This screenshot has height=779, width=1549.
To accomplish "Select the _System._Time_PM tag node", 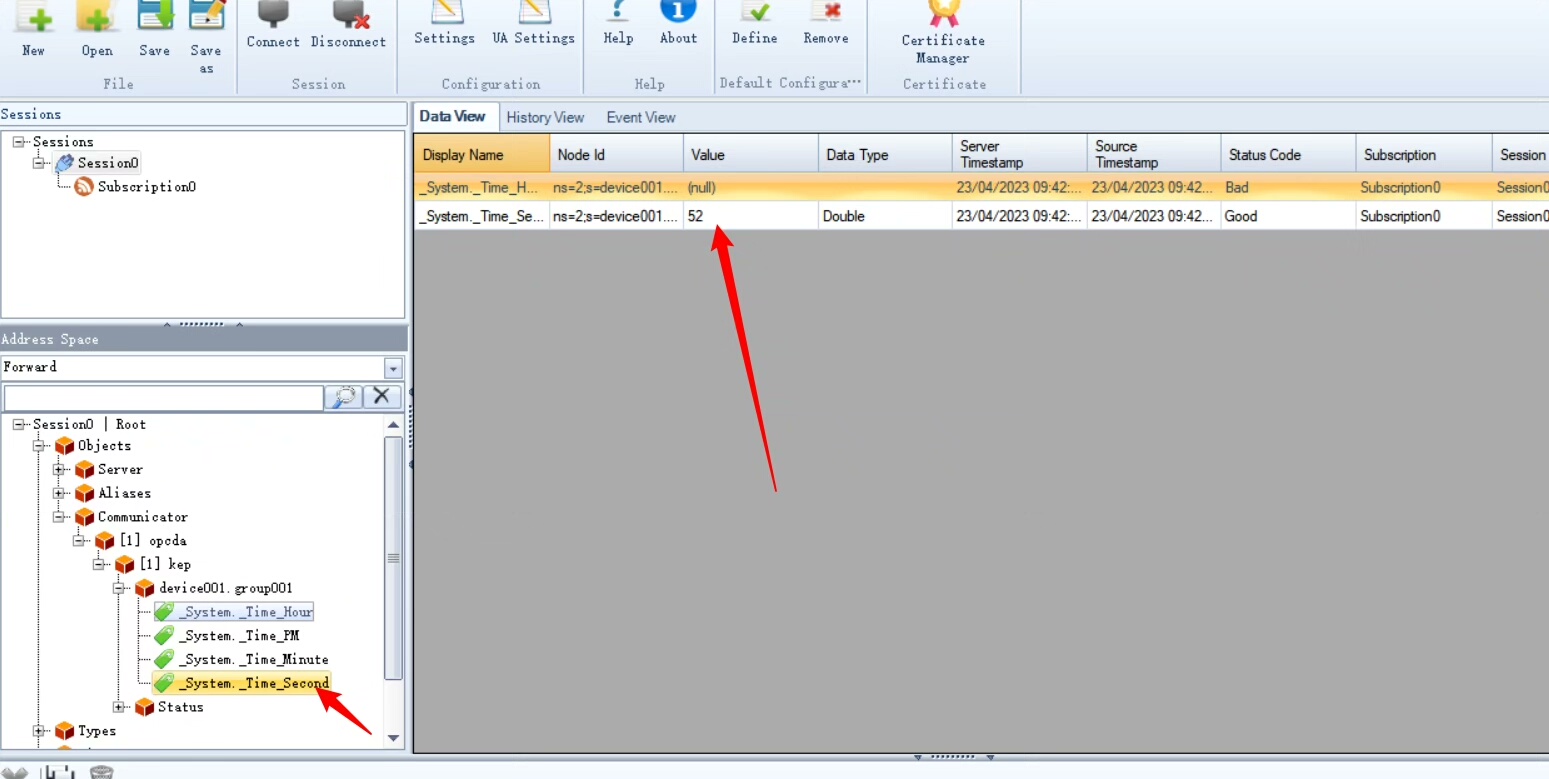I will (239, 636).
